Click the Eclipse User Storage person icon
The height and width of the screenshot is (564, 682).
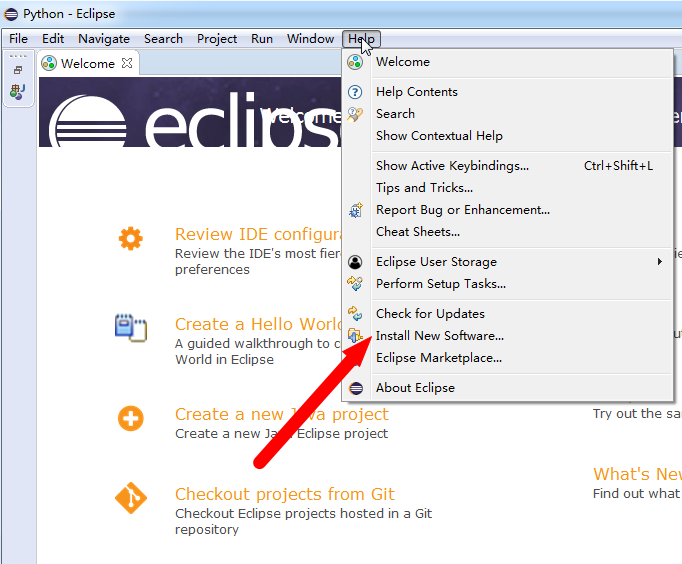[355, 262]
